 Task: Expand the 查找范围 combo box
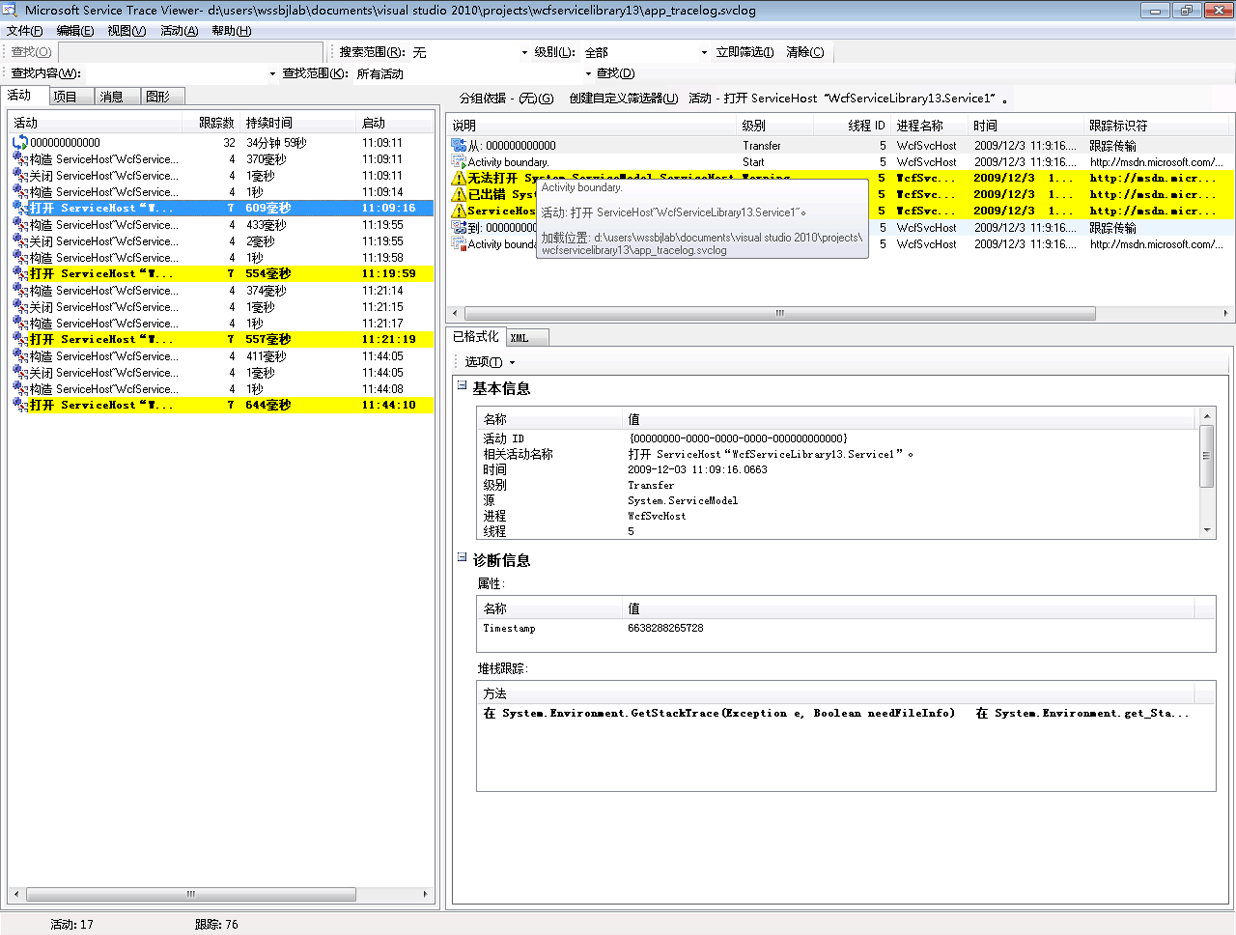[x=587, y=74]
